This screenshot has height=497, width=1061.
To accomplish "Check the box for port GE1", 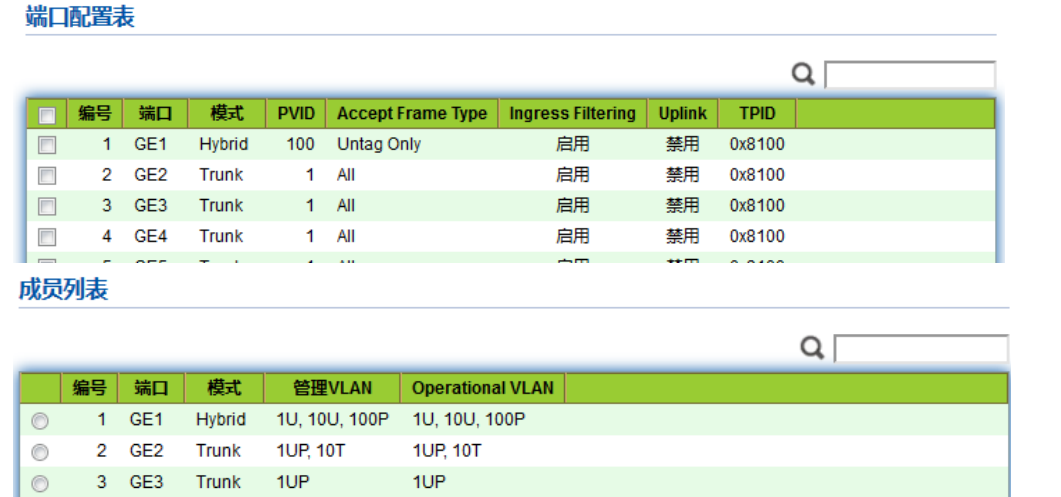I will (46, 145).
